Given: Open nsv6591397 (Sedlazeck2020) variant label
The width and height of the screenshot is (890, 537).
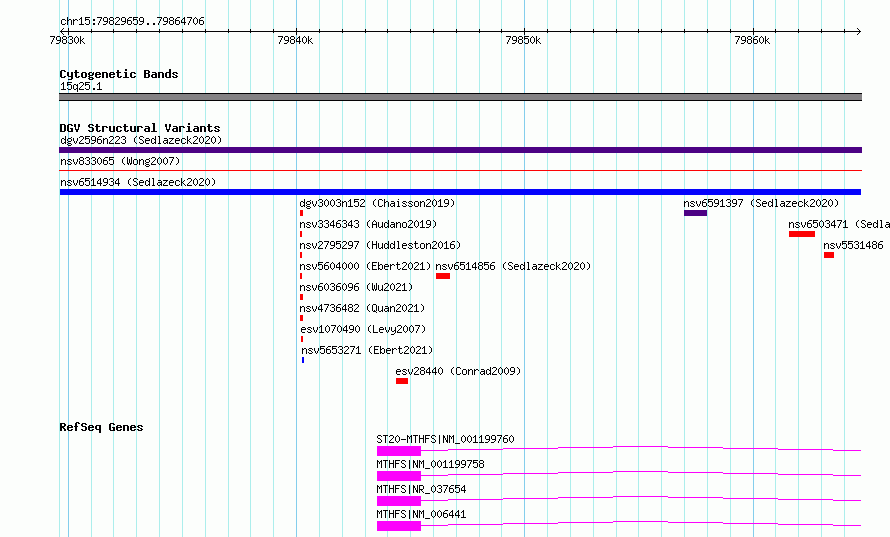Looking at the screenshot, I should pos(761,203).
